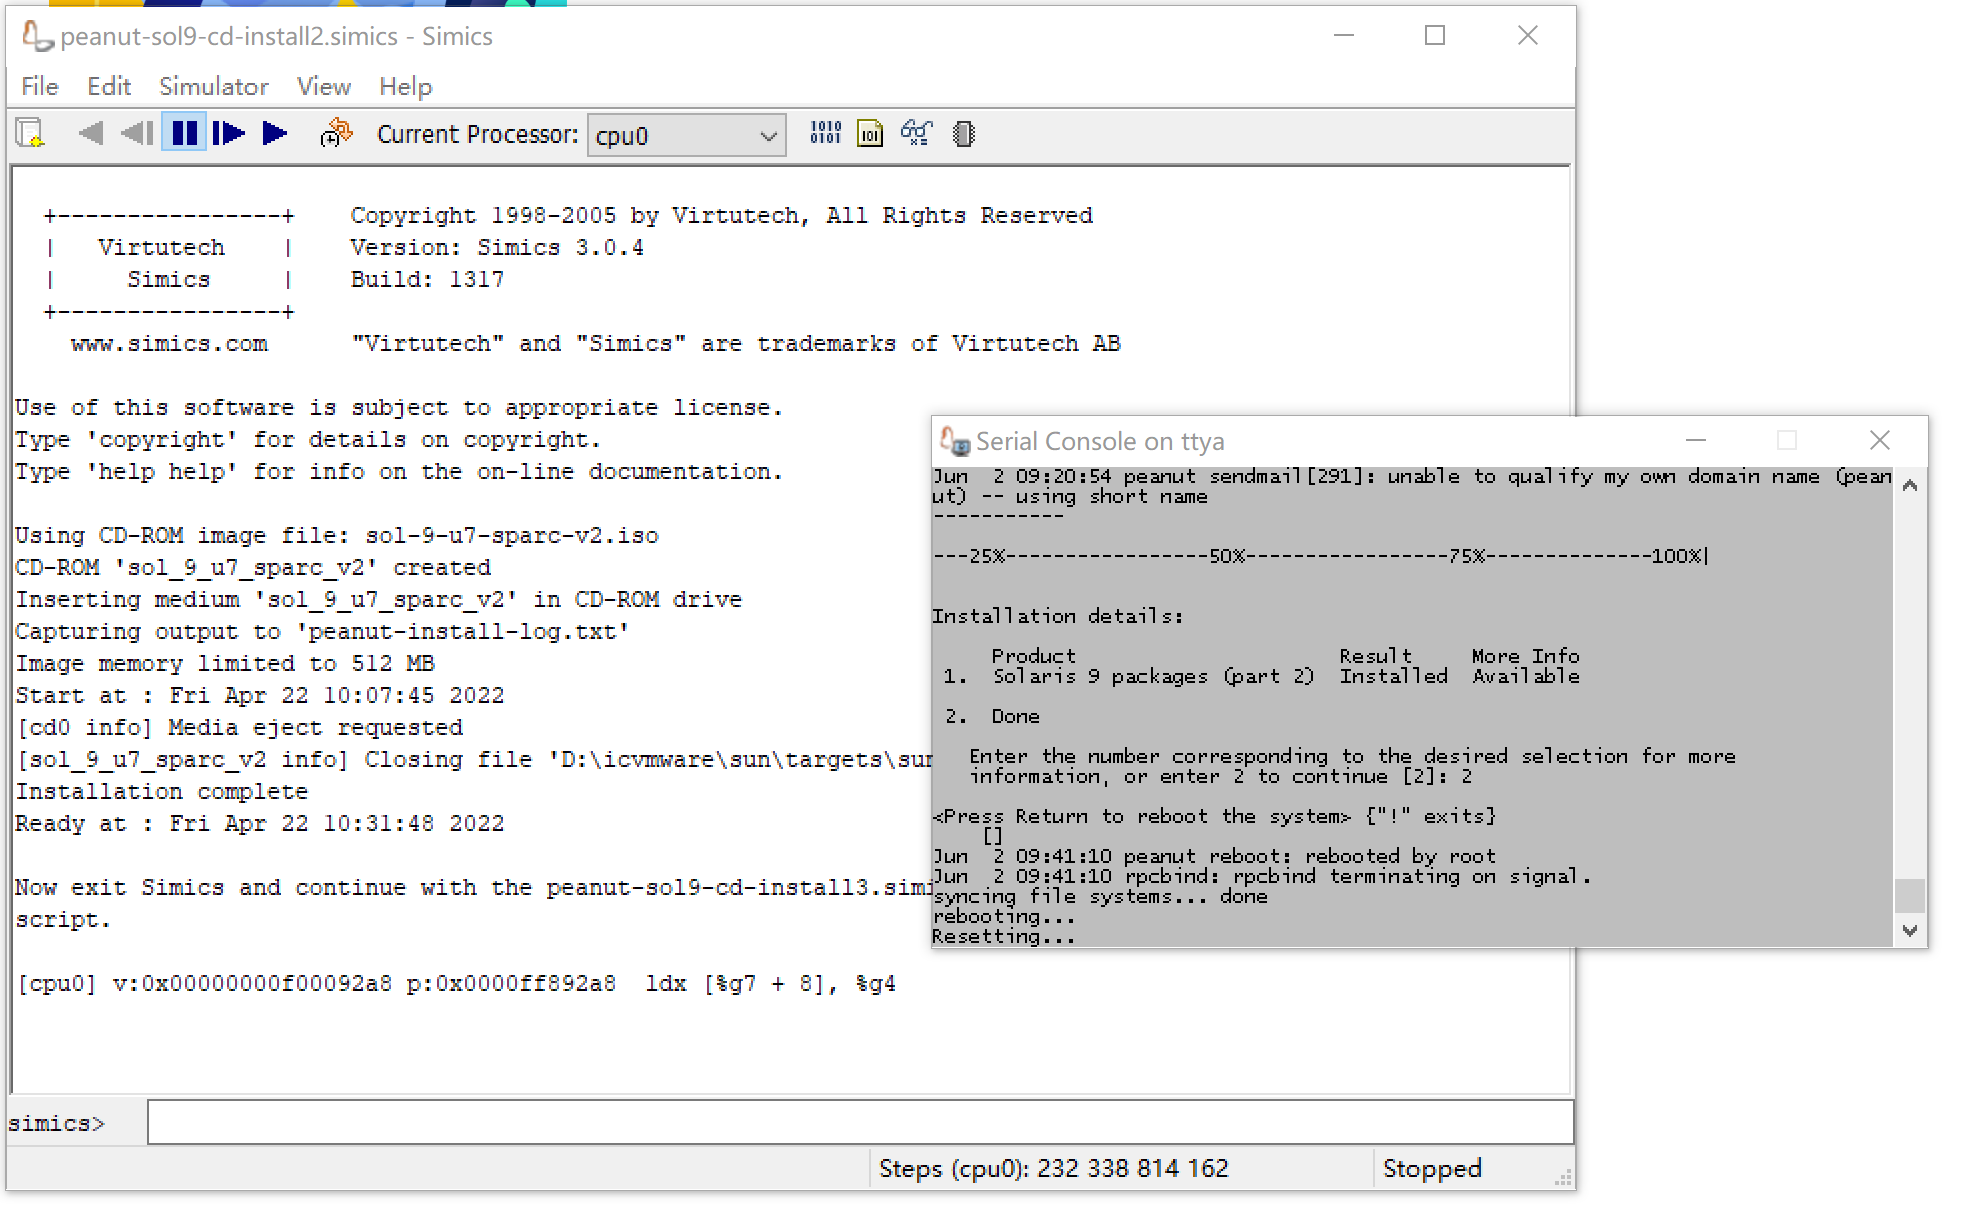Run the simulation in reverse
The height and width of the screenshot is (1215, 1966).
(90, 133)
